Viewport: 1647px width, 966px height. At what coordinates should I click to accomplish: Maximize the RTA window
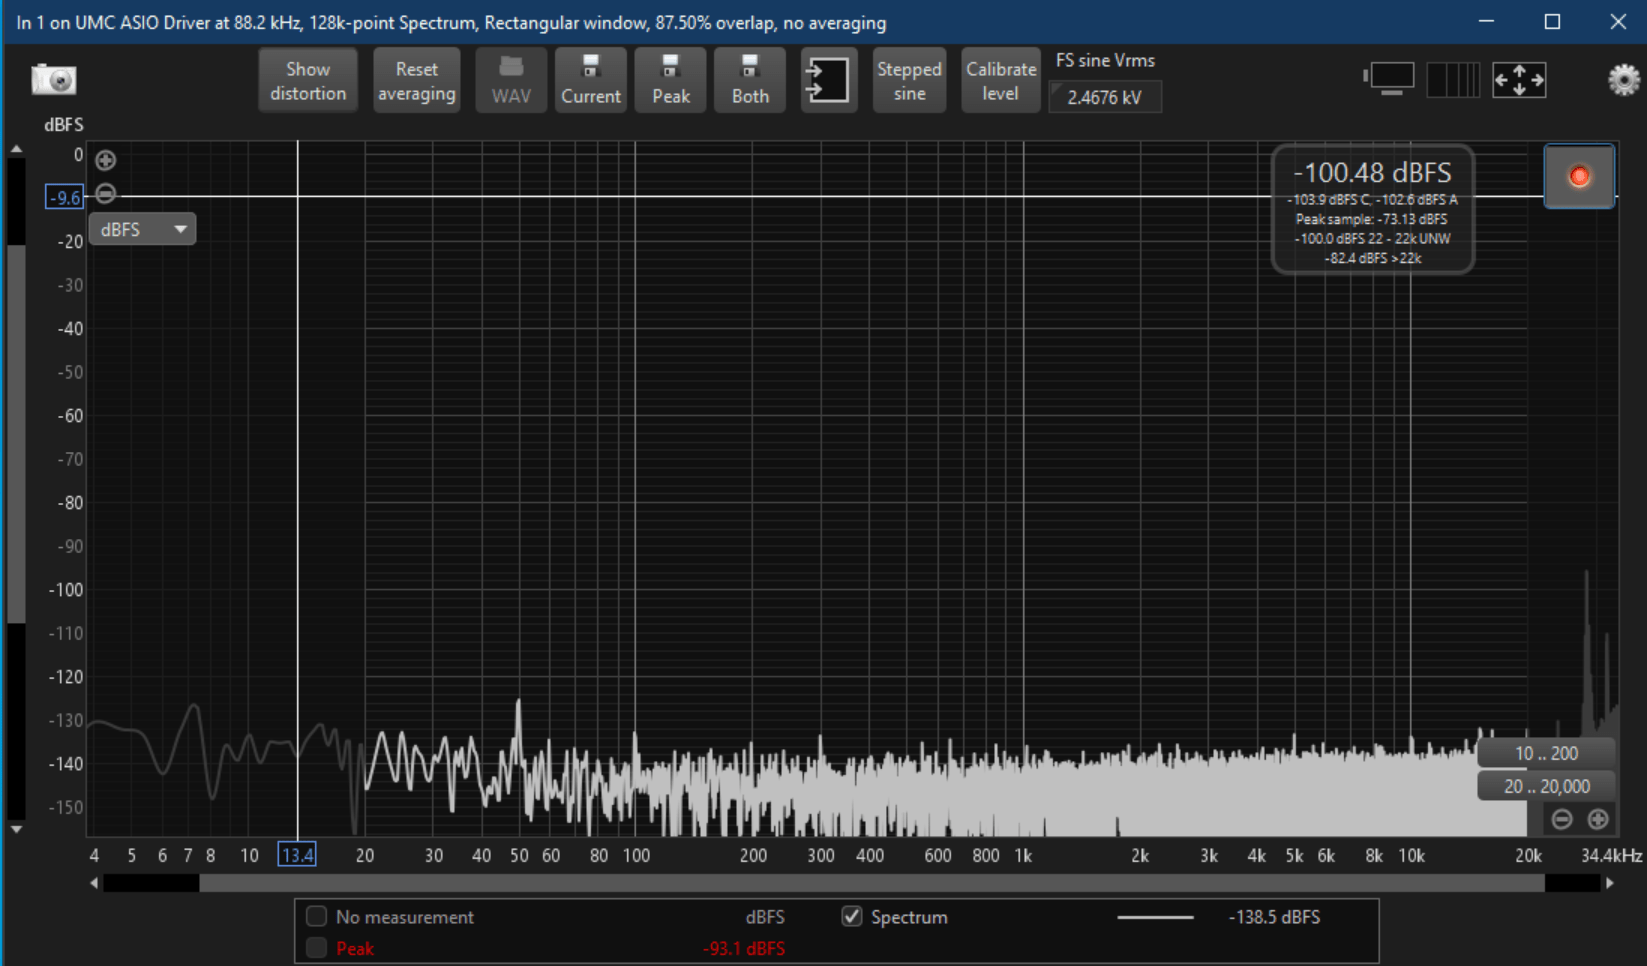(x=1552, y=21)
